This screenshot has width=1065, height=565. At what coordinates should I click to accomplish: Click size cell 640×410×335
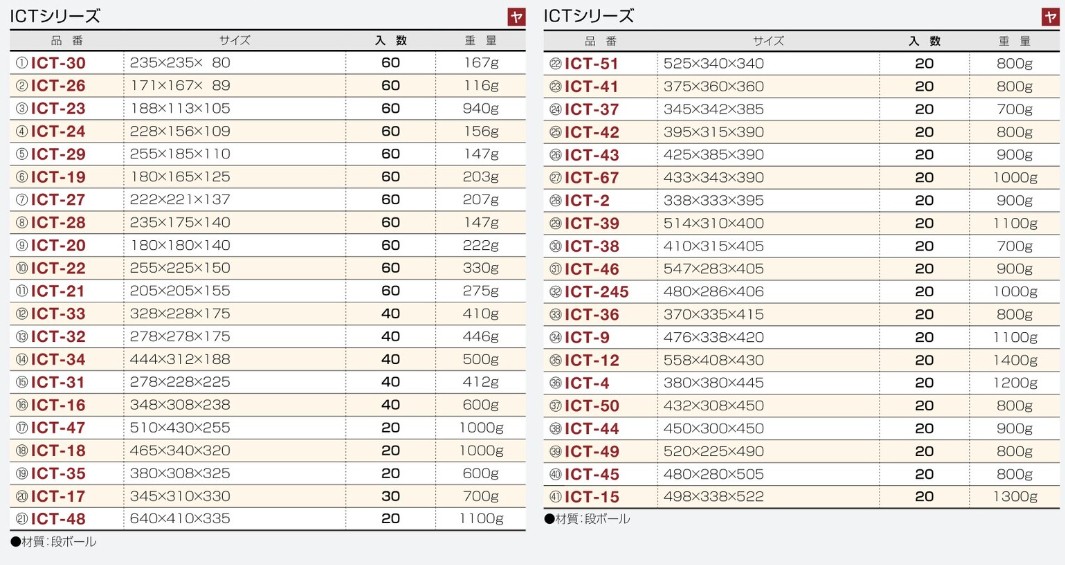coord(180,519)
